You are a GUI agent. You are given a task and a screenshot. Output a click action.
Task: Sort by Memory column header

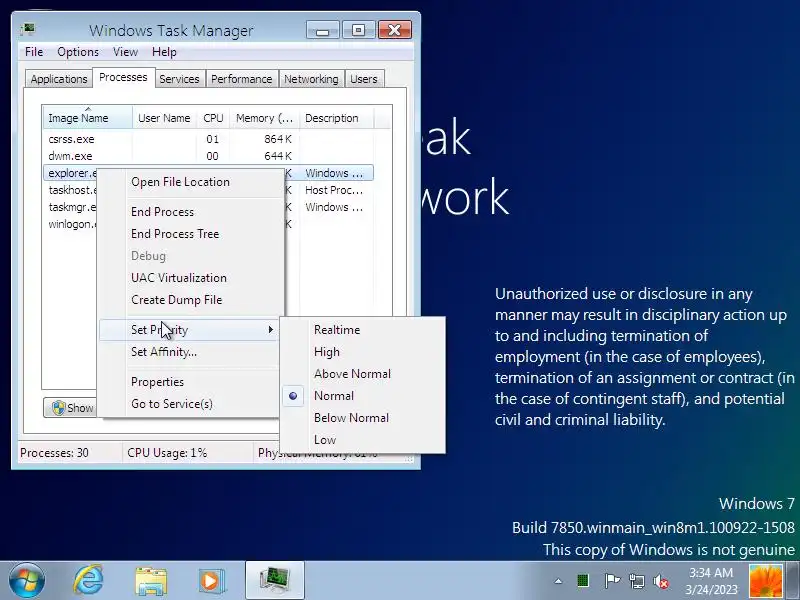(x=264, y=118)
